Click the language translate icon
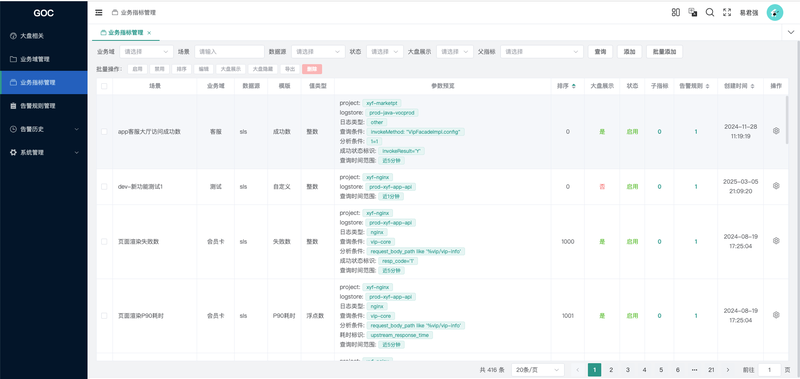The width and height of the screenshot is (800, 379). pyautogui.click(x=693, y=12)
